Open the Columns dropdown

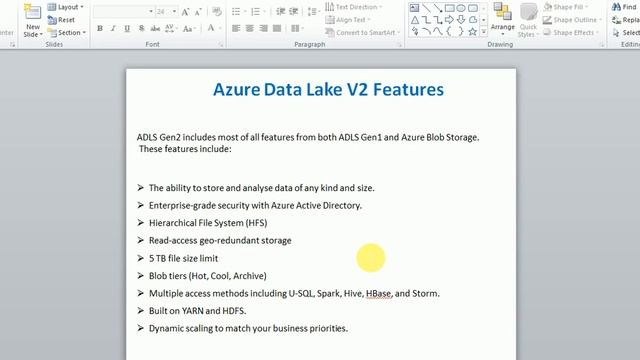point(297,28)
